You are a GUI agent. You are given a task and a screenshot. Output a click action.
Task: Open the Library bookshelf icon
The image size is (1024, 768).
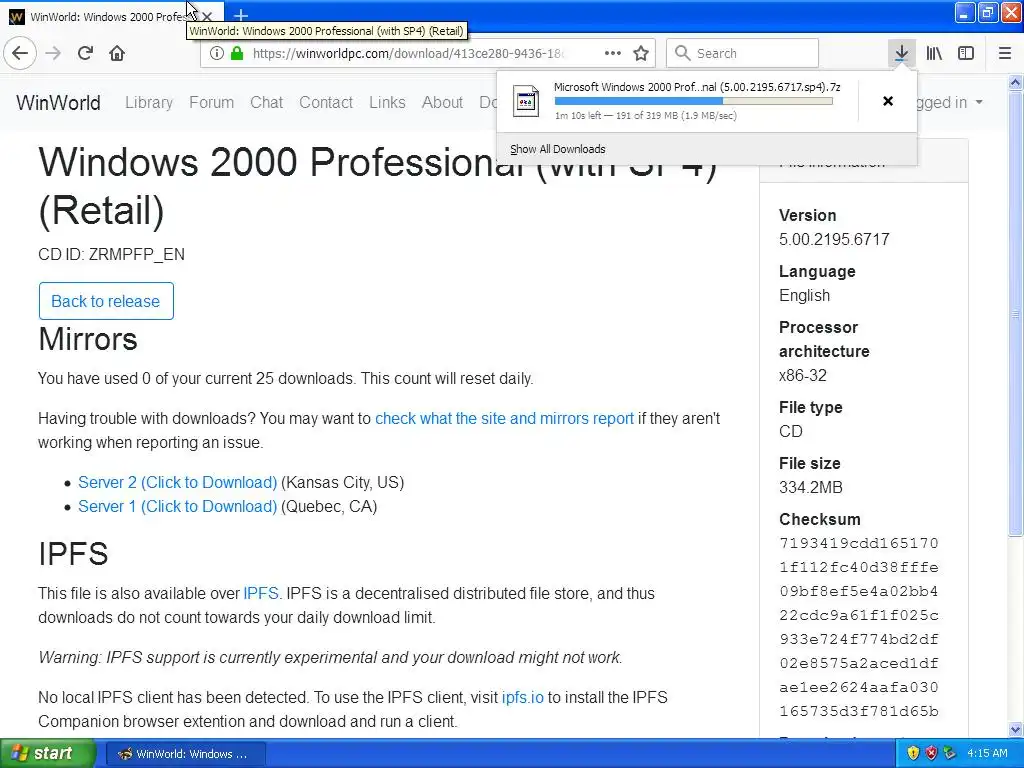pos(934,53)
